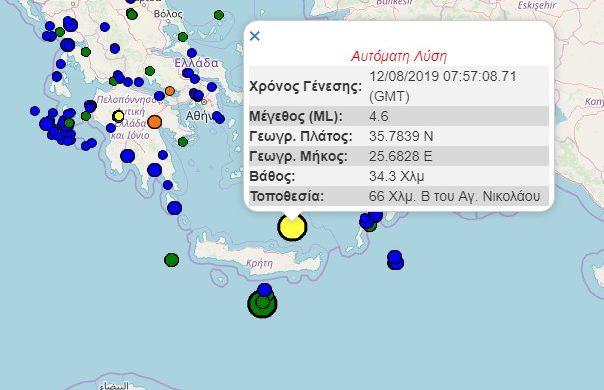
Task: Select the 'Χρόνος Γένεσης' timestamp row
Action: 399,86
